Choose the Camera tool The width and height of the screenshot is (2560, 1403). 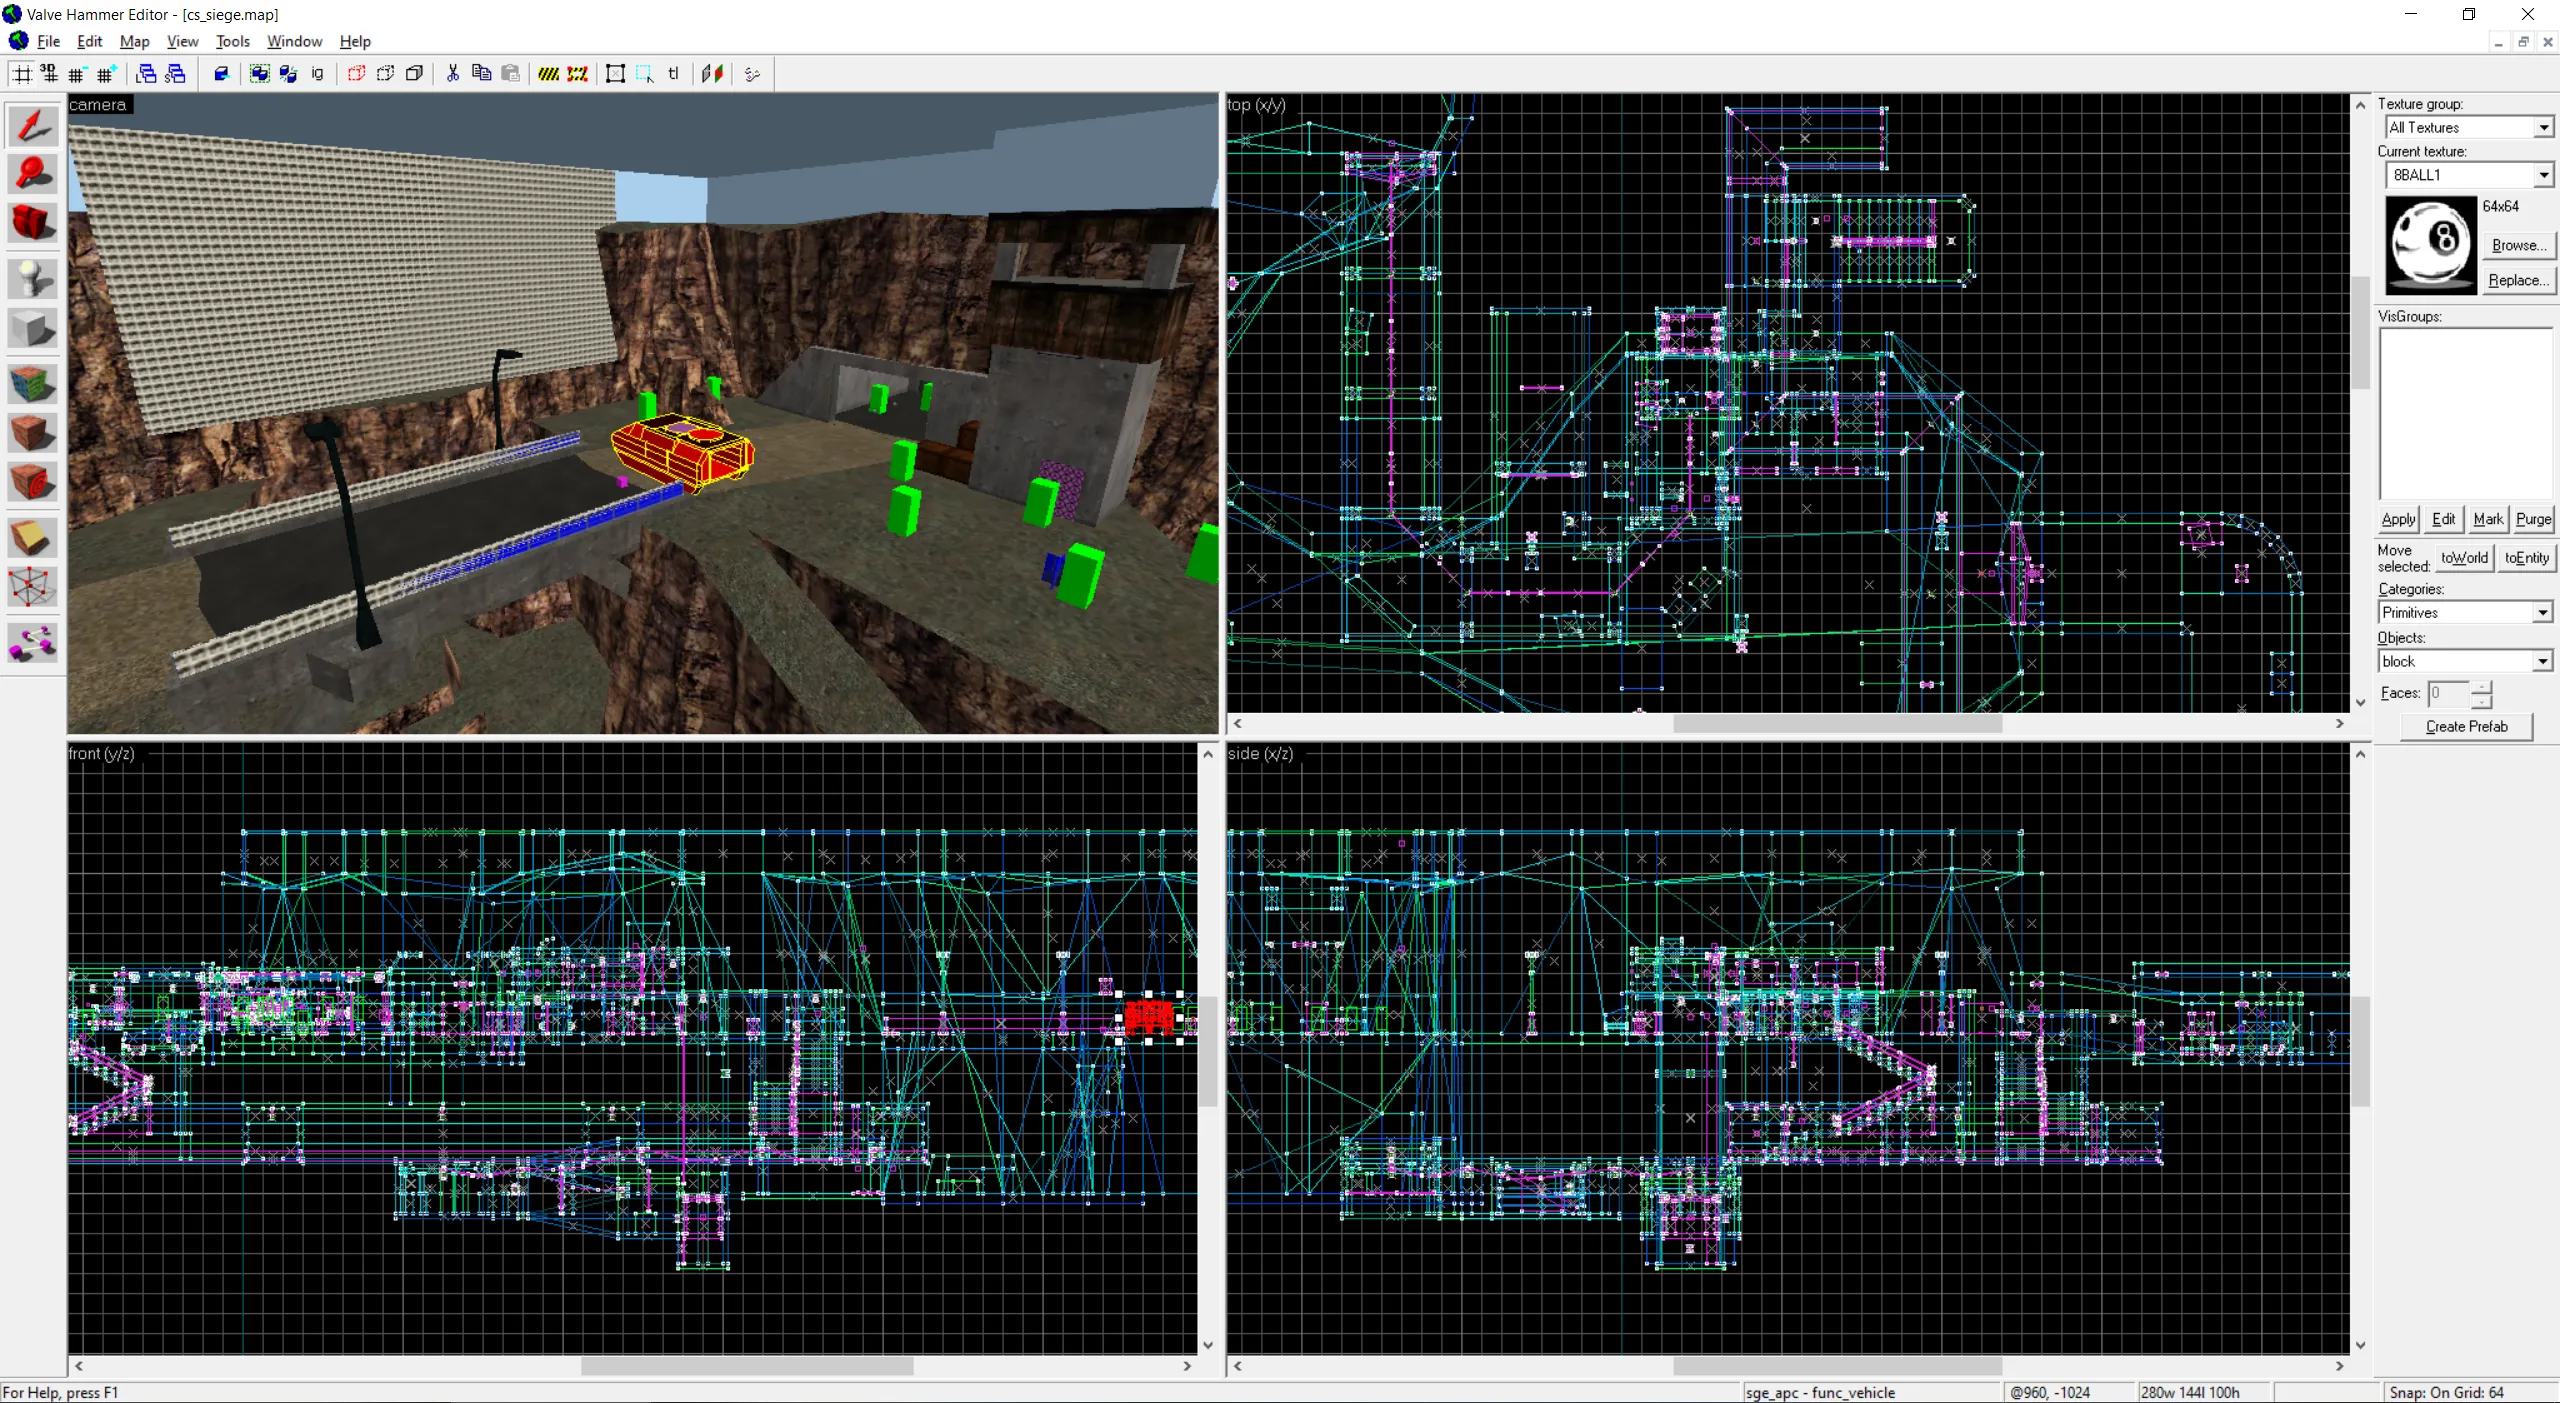point(32,223)
